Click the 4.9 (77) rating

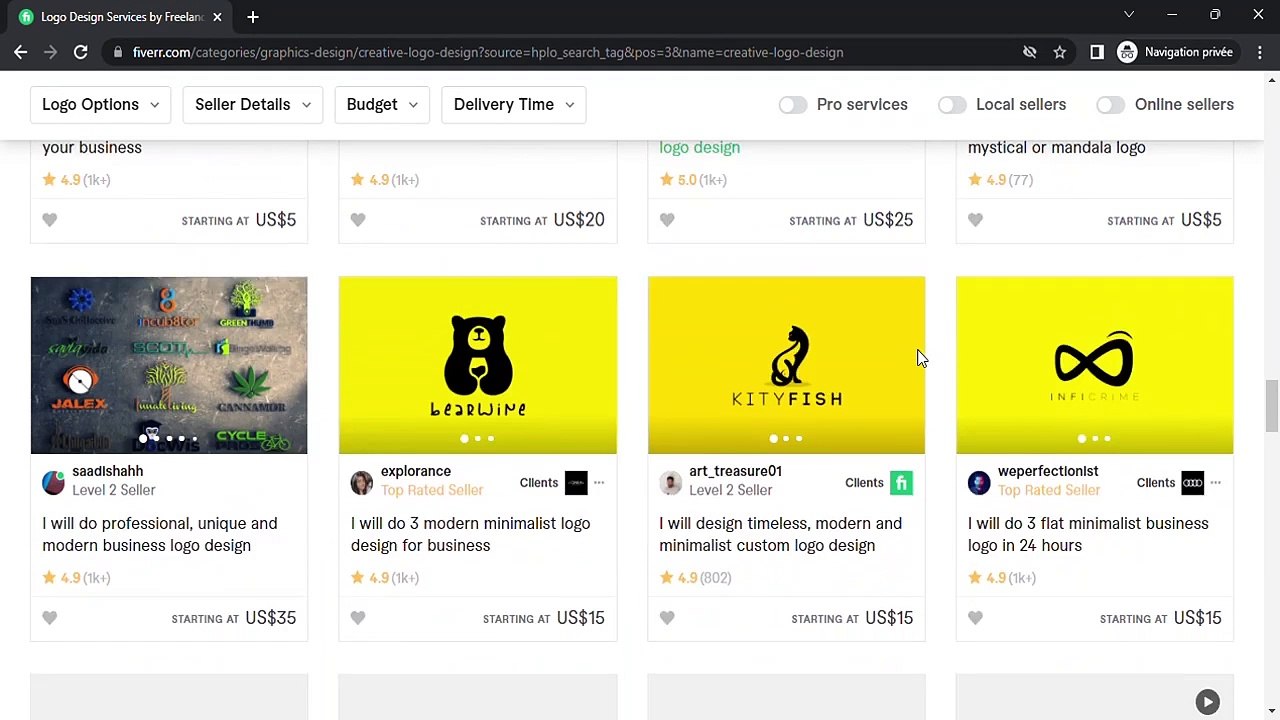pos(1000,180)
